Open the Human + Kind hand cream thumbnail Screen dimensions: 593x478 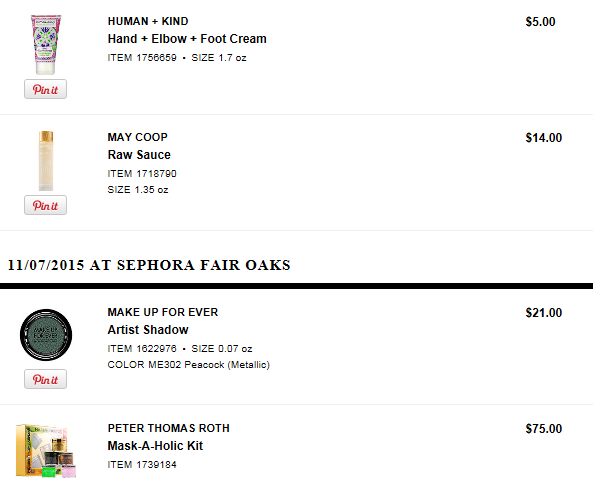coord(46,45)
